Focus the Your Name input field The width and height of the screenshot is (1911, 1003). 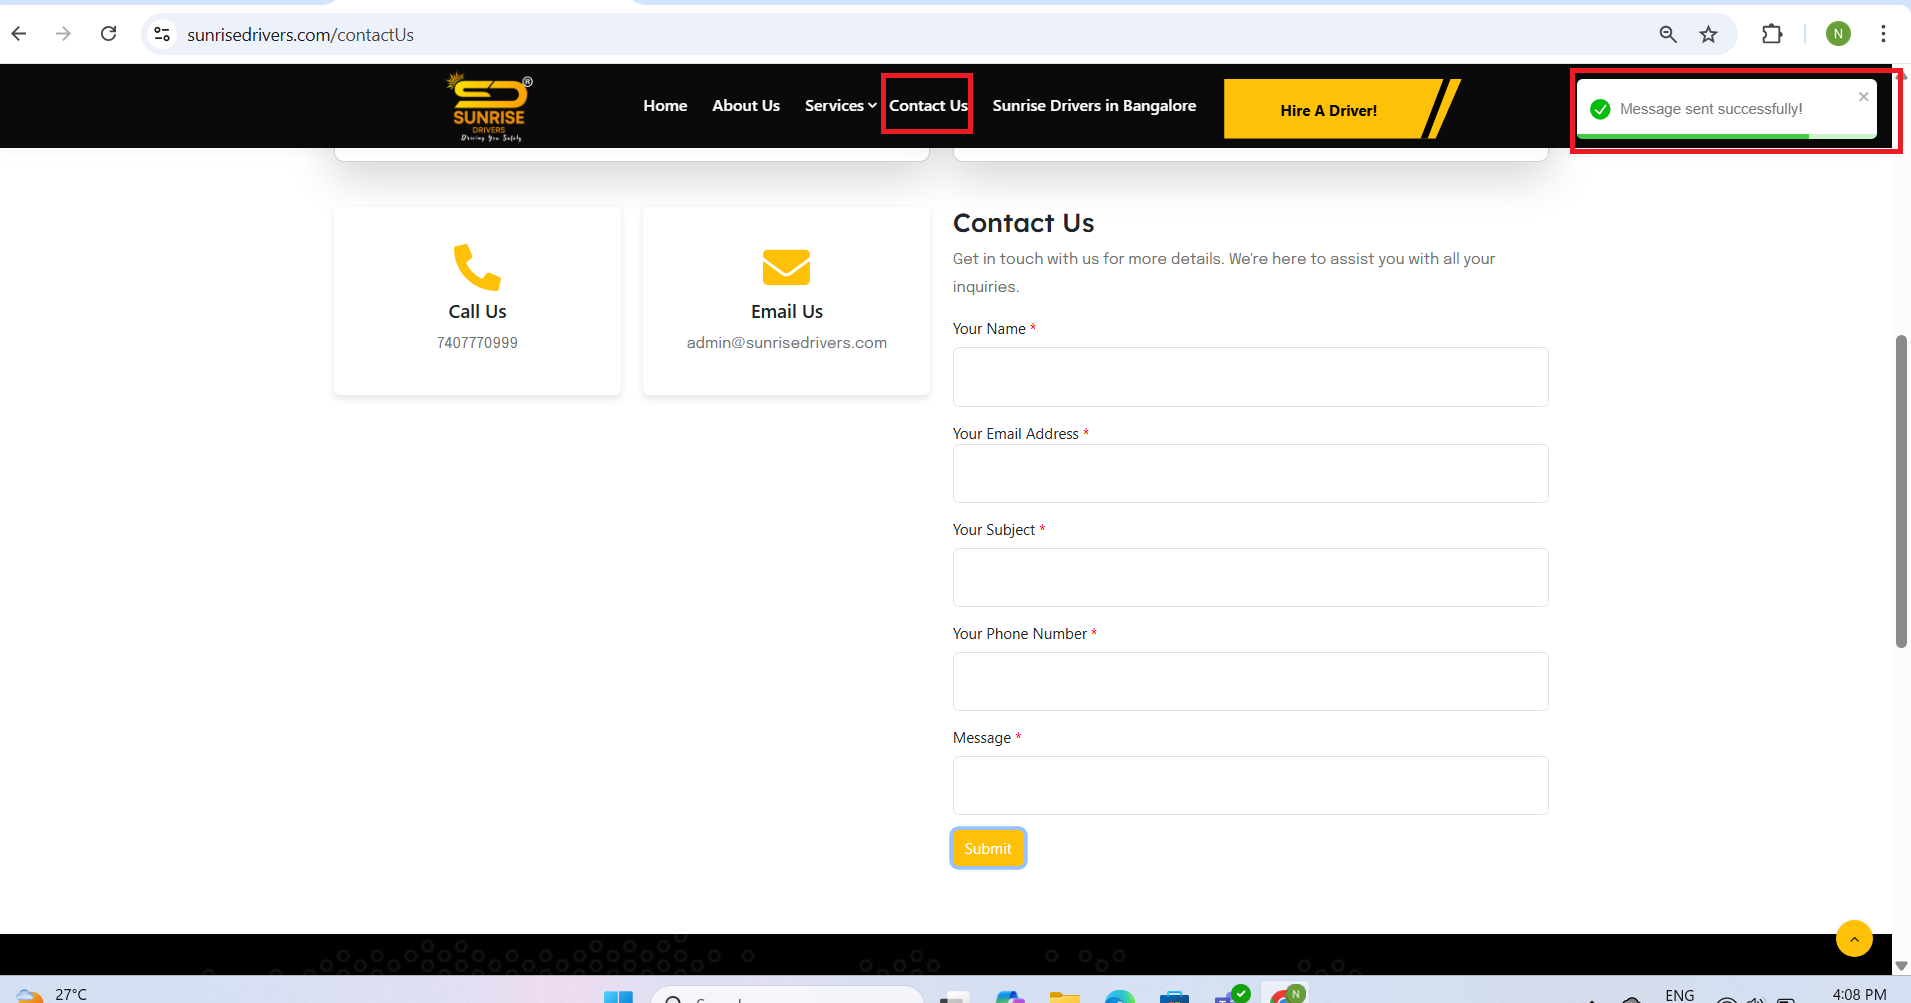click(1250, 377)
